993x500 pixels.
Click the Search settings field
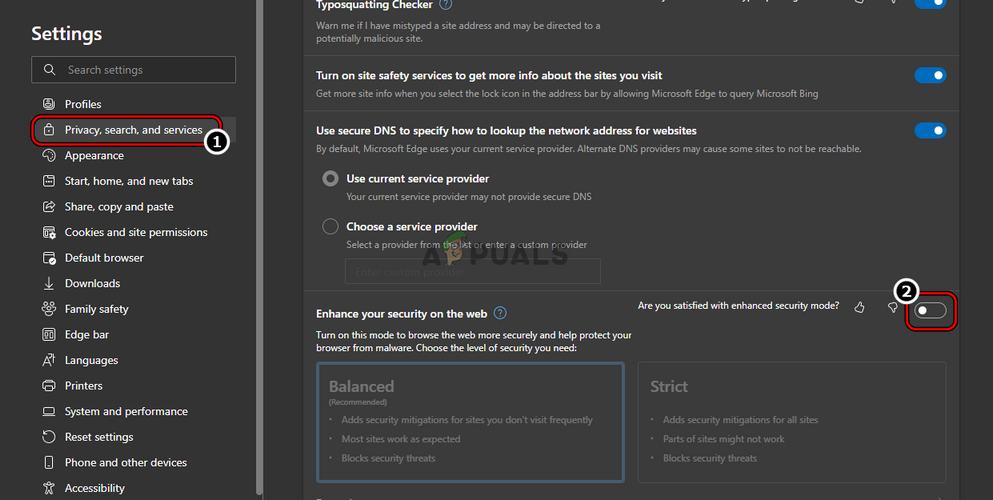tap(134, 70)
